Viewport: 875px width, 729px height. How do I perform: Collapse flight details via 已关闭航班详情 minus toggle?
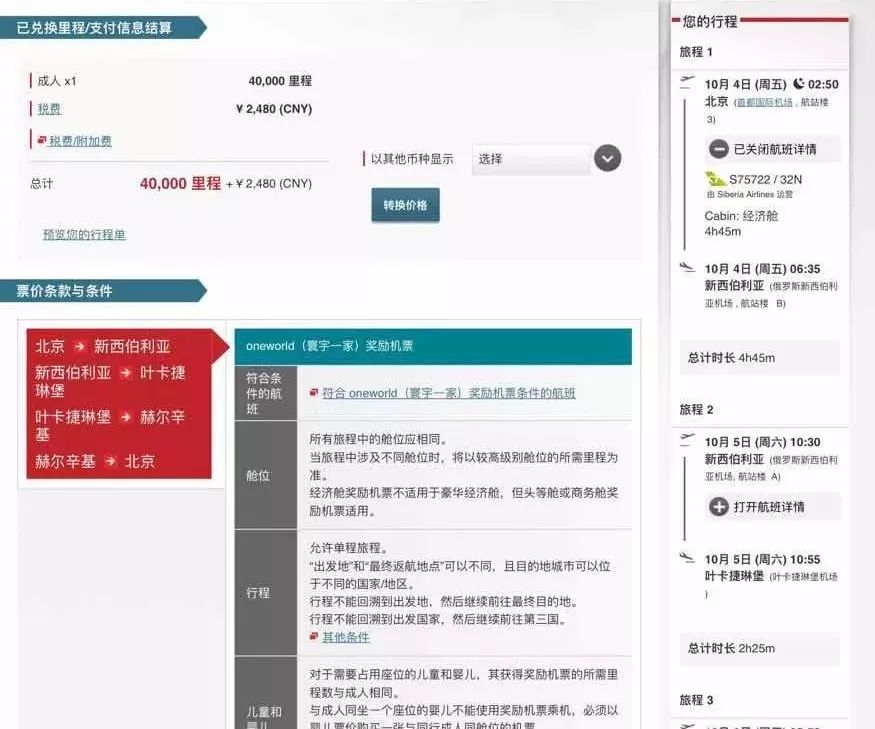pos(719,150)
